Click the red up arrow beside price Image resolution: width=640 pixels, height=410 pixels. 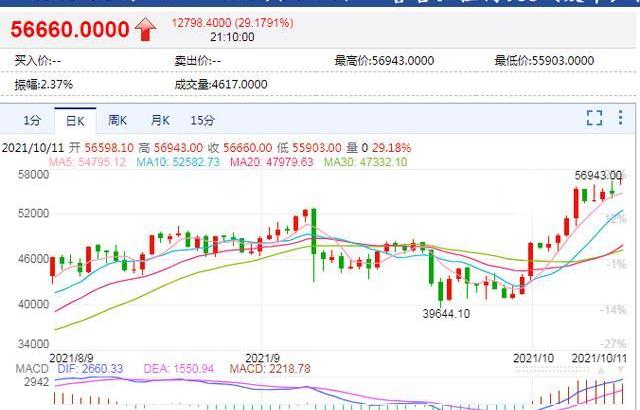click(146, 30)
